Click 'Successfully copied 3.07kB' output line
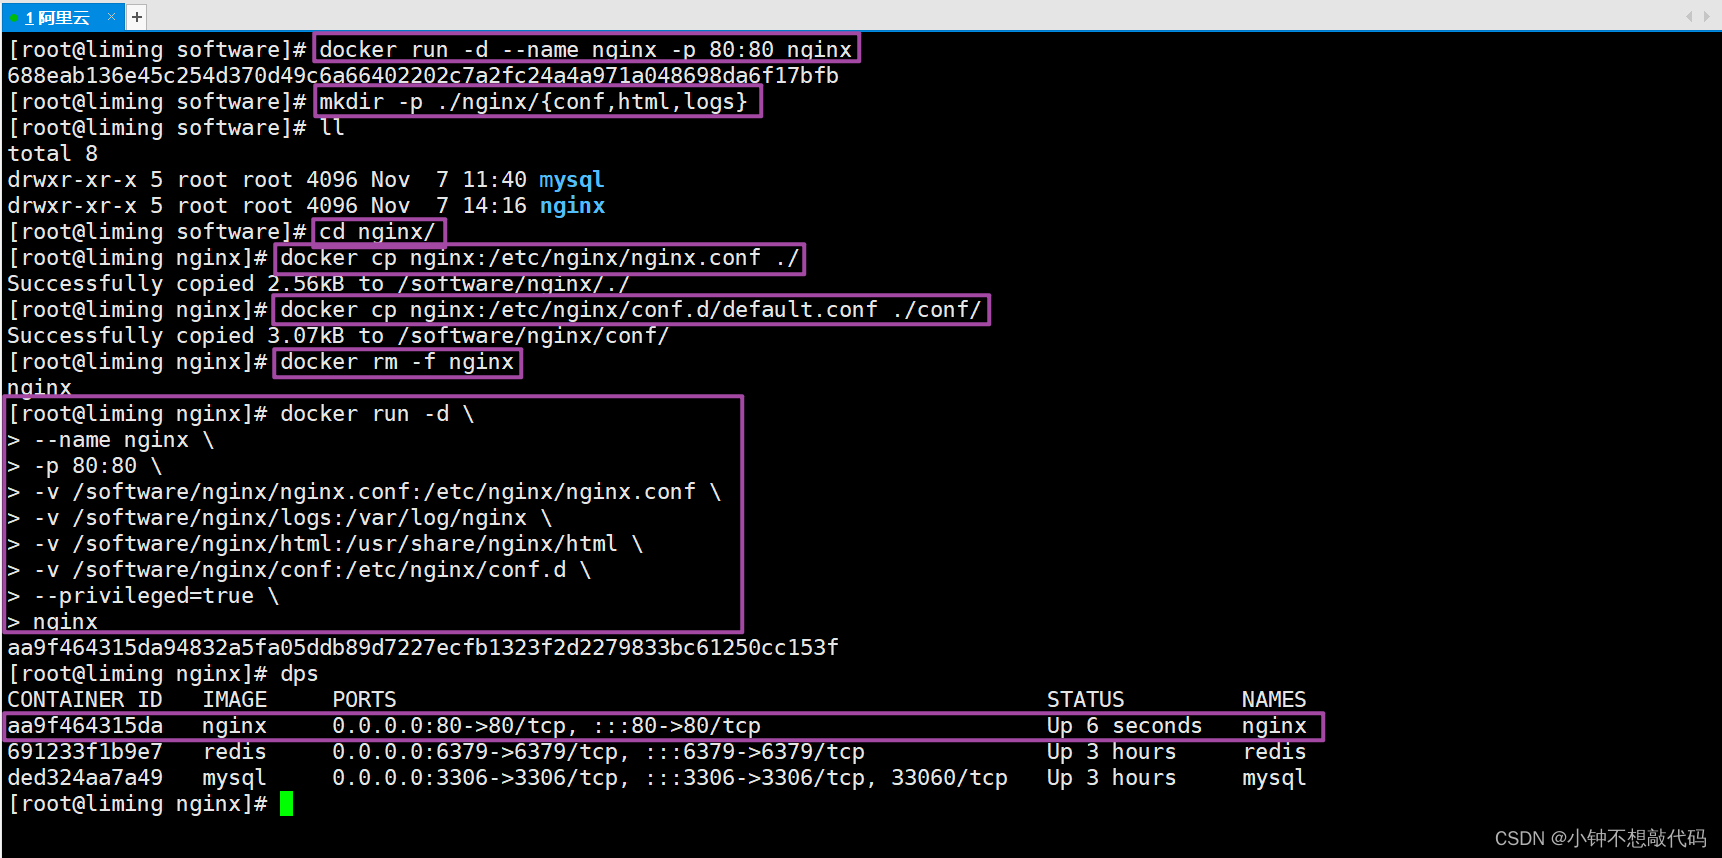Viewport: 1722px width, 858px height. pyautogui.click(x=338, y=336)
